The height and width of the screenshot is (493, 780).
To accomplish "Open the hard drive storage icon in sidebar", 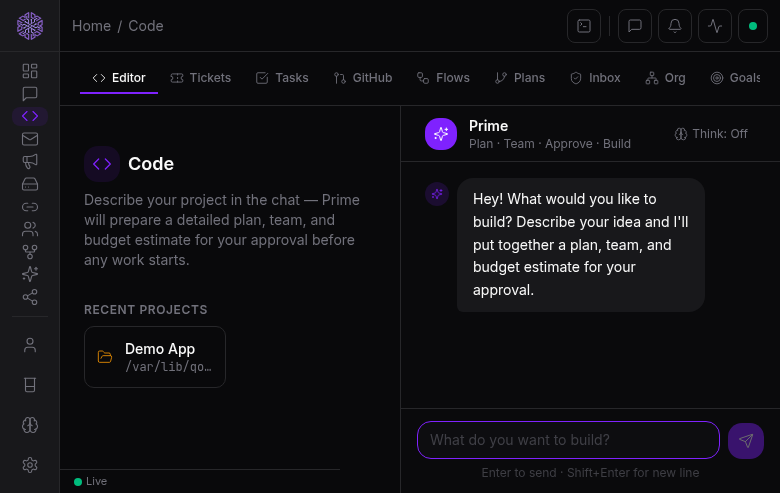I will [30, 184].
